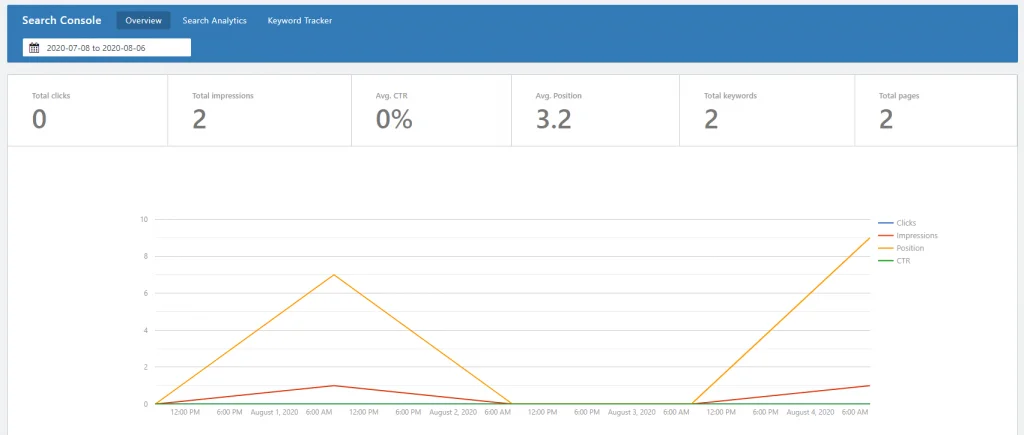The height and width of the screenshot is (435, 1024).
Task: Click the August 3, 2020 axis label
Action: pyautogui.click(x=632, y=413)
